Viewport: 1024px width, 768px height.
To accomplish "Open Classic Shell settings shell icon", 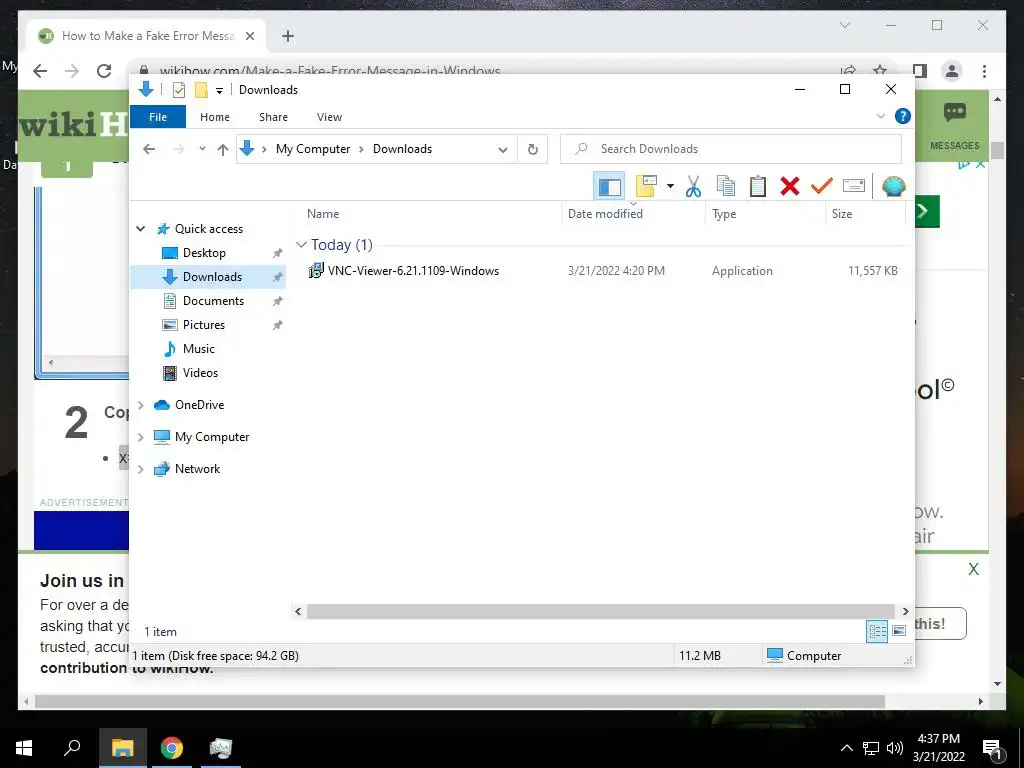I will point(893,186).
